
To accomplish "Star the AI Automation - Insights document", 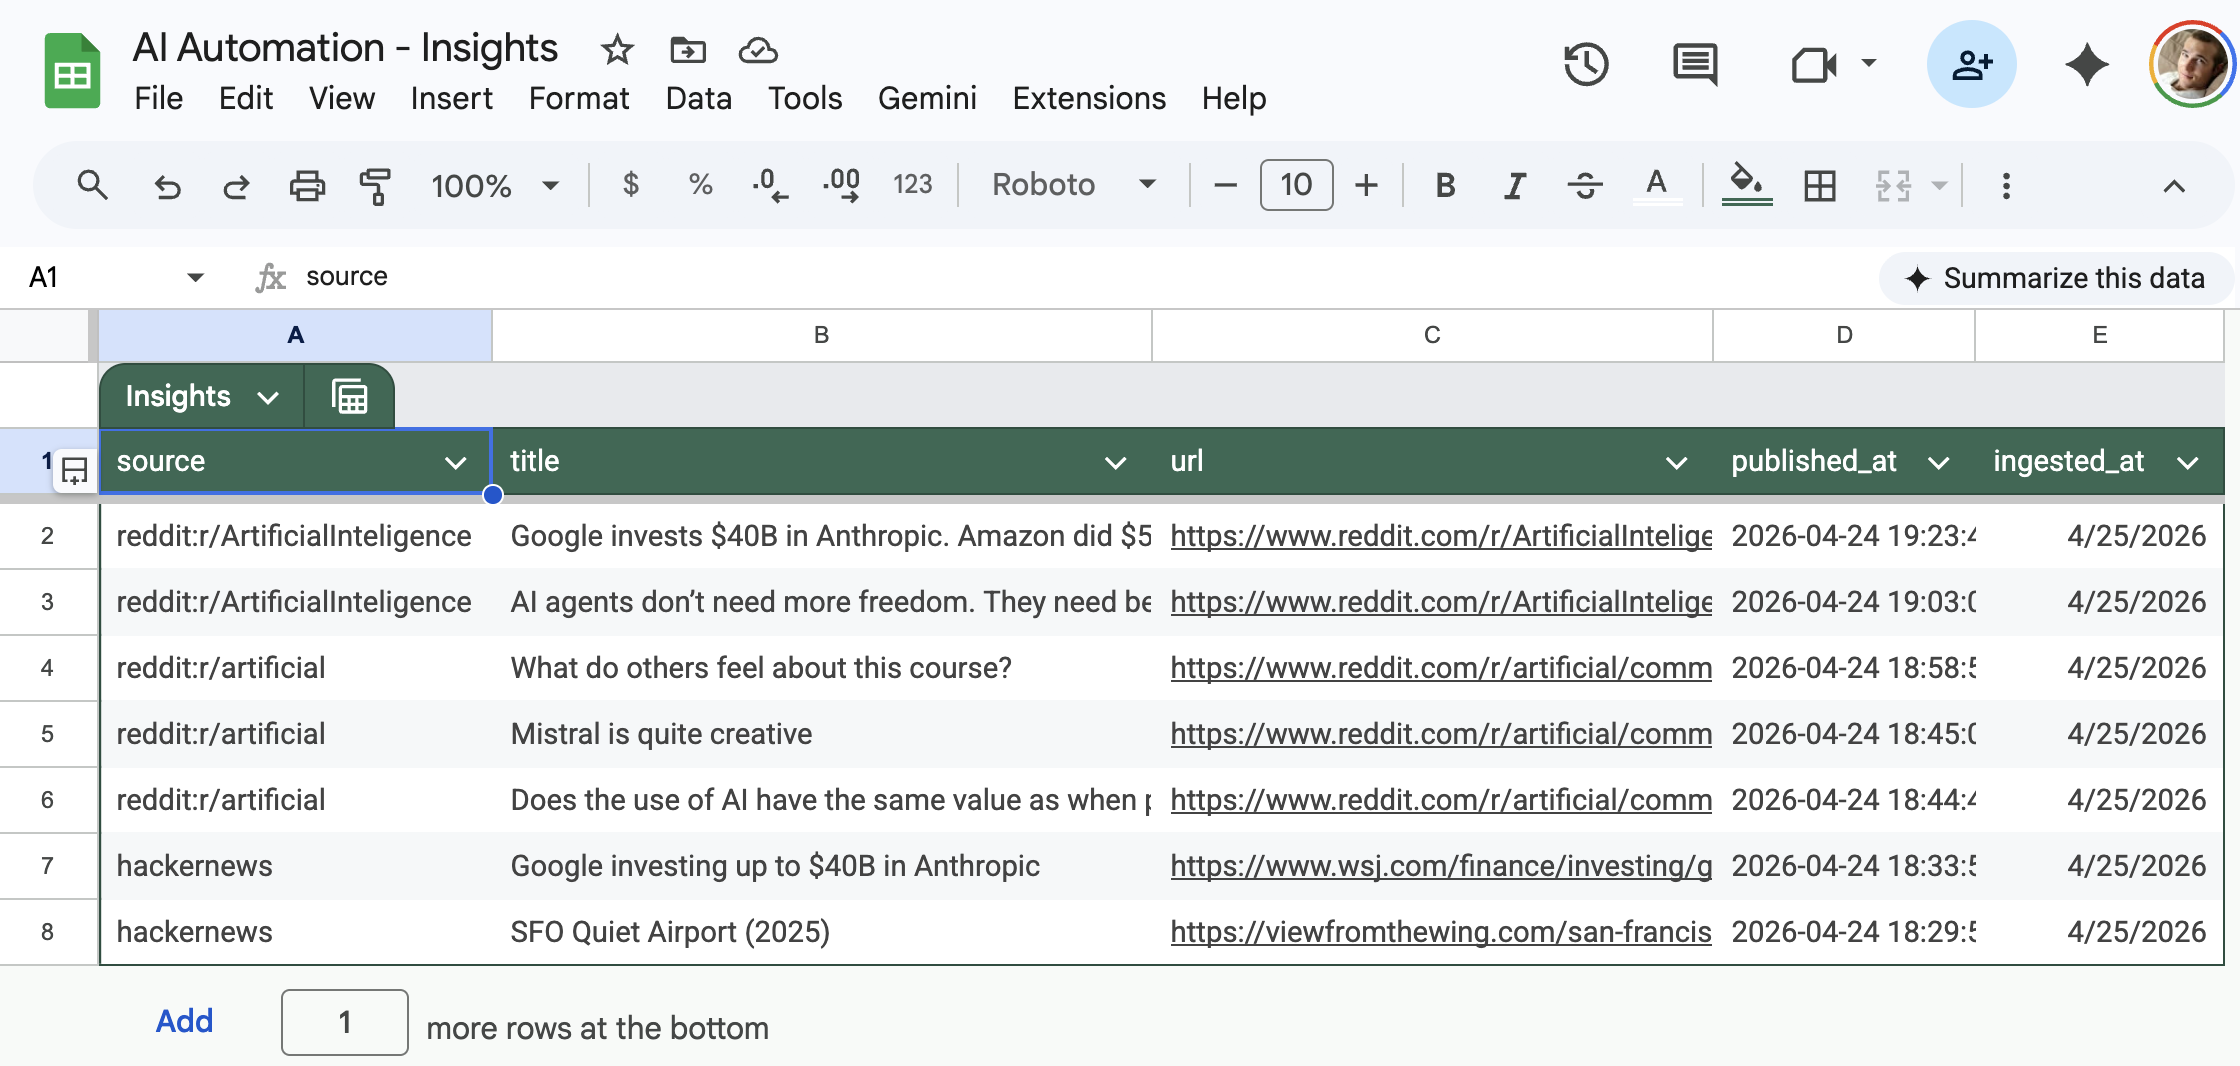I will tap(617, 49).
